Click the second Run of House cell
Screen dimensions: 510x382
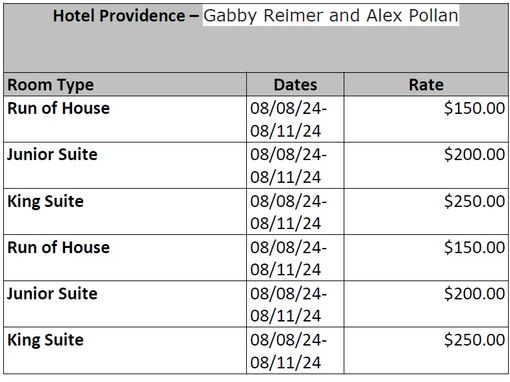click(125, 258)
